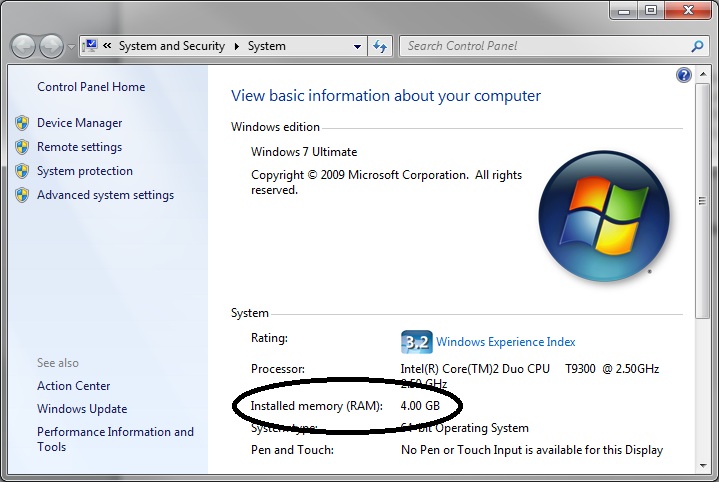719x482 pixels.
Task: Click the search magnifier icon
Action: [697, 46]
